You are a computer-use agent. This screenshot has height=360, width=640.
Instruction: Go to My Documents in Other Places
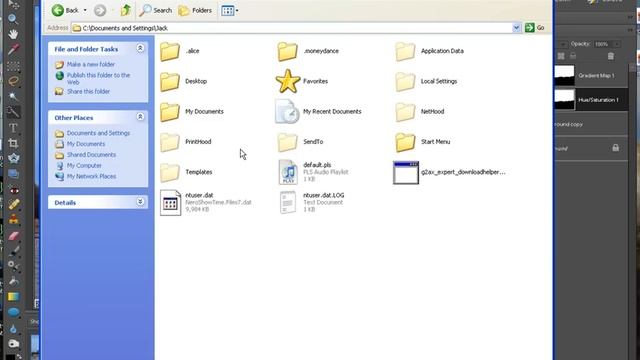coord(86,144)
